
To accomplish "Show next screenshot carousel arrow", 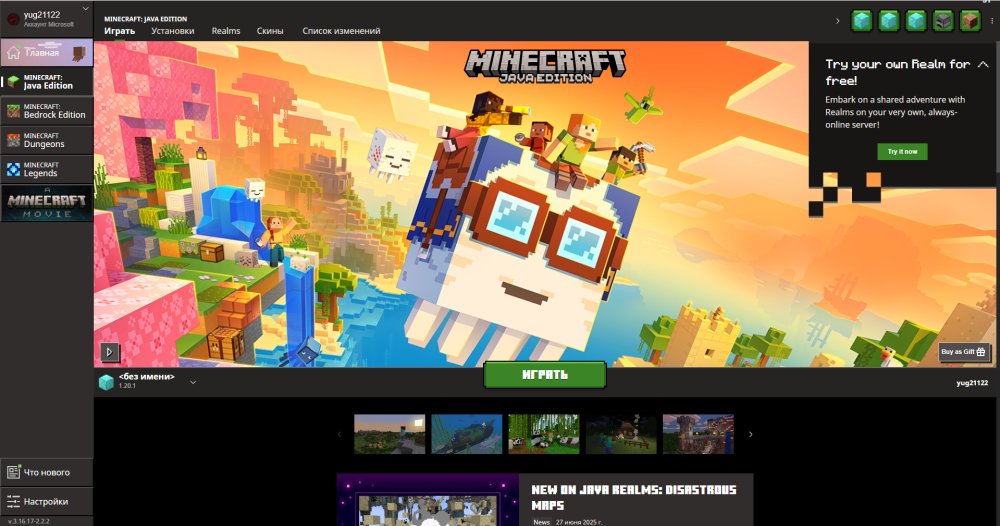I will pos(751,434).
